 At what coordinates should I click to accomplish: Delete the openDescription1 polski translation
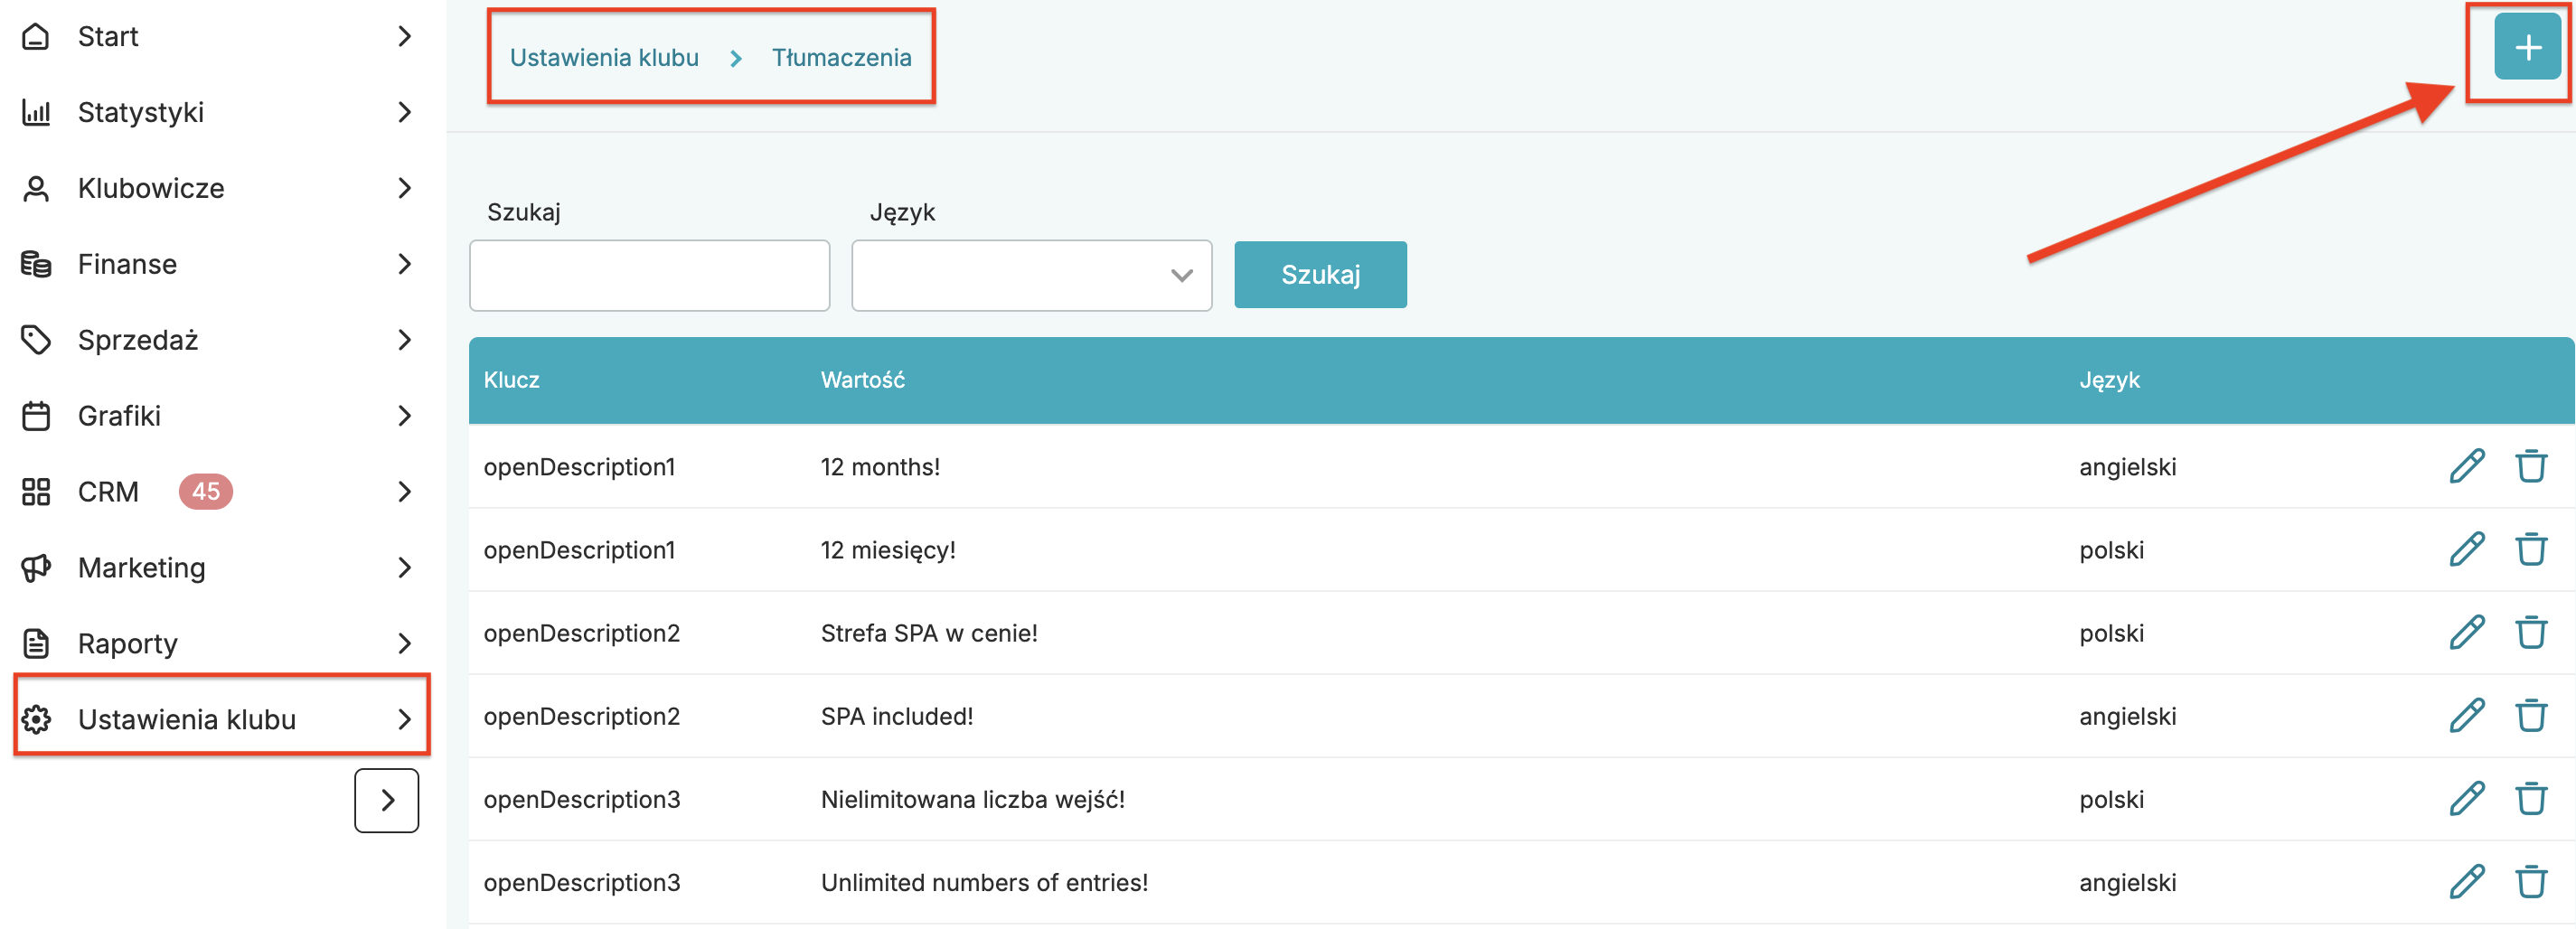pos(2530,550)
